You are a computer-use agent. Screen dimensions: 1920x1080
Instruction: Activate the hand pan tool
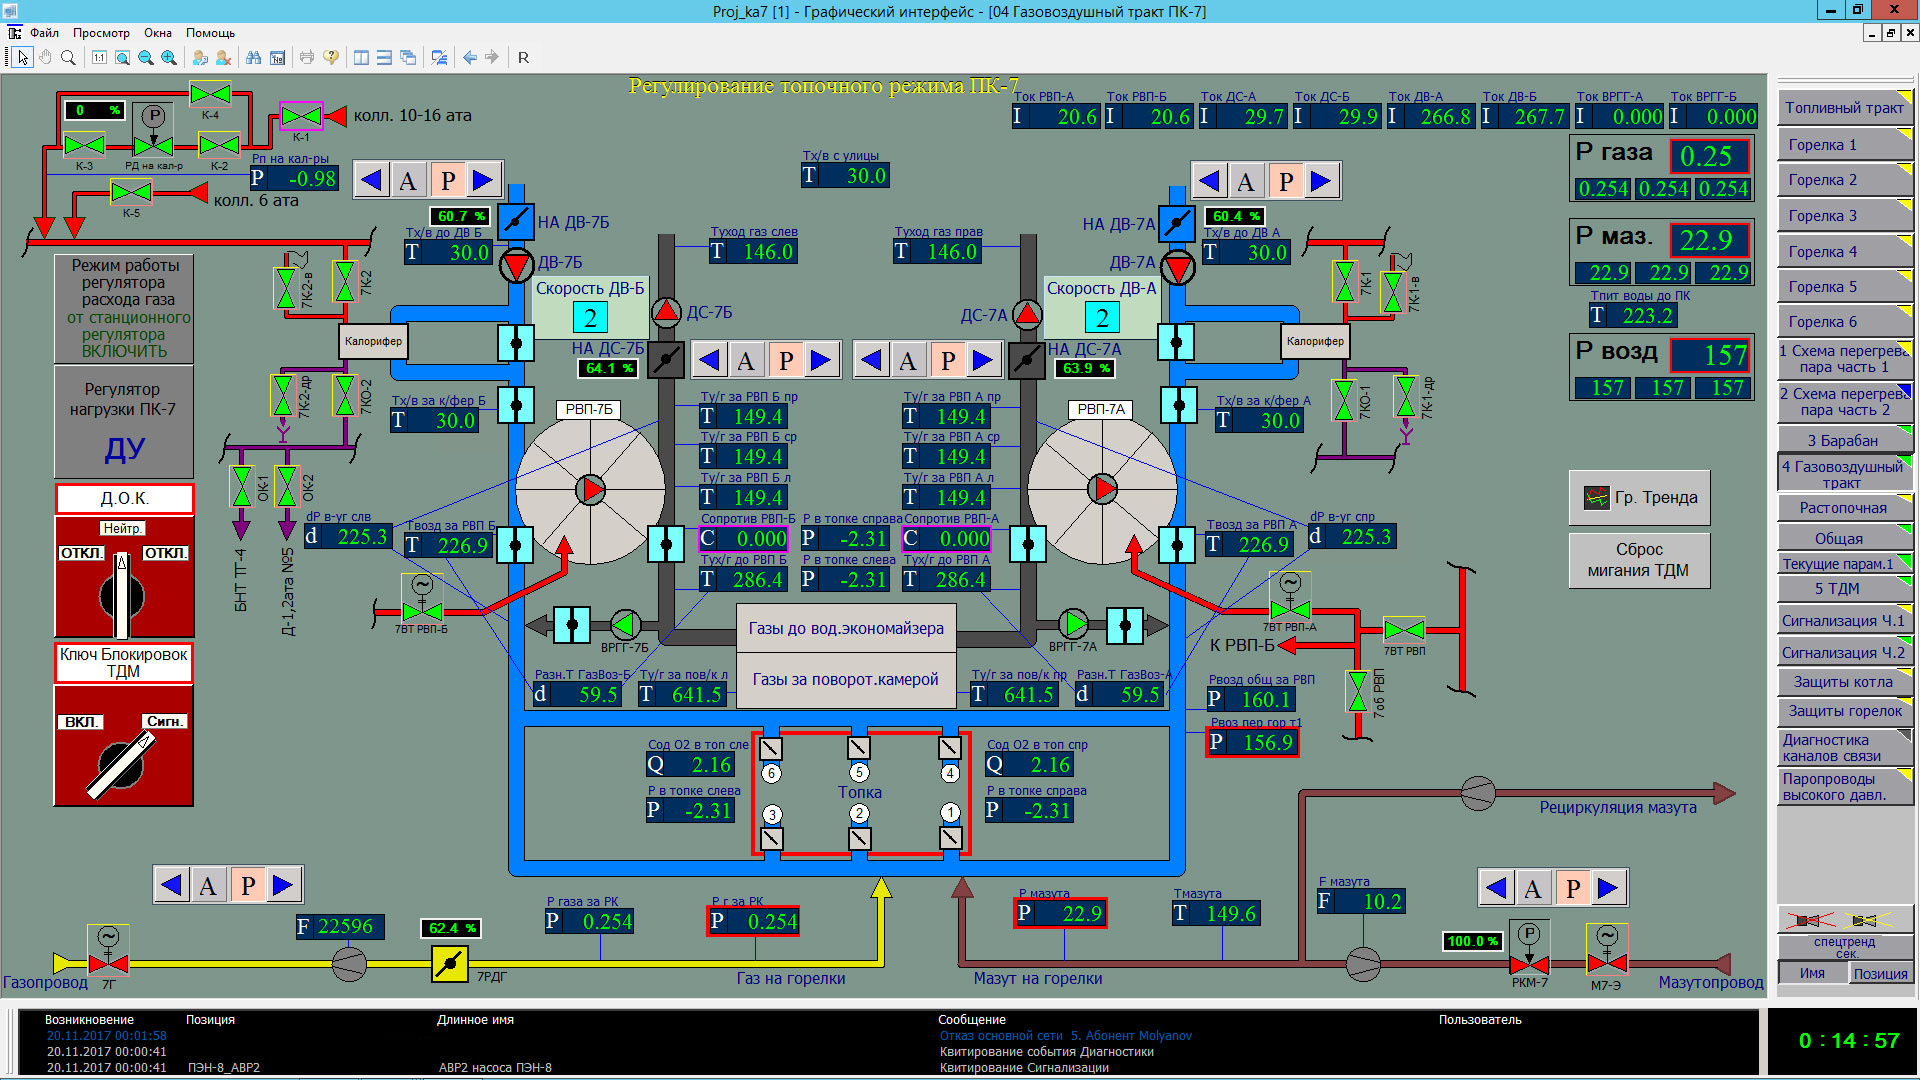pos(45,57)
